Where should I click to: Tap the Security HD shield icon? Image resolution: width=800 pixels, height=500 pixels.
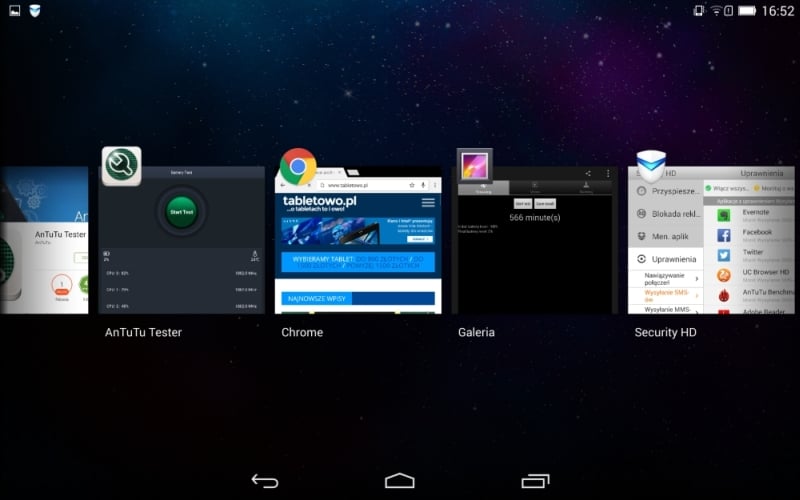pyautogui.click(x=652, y=166)
